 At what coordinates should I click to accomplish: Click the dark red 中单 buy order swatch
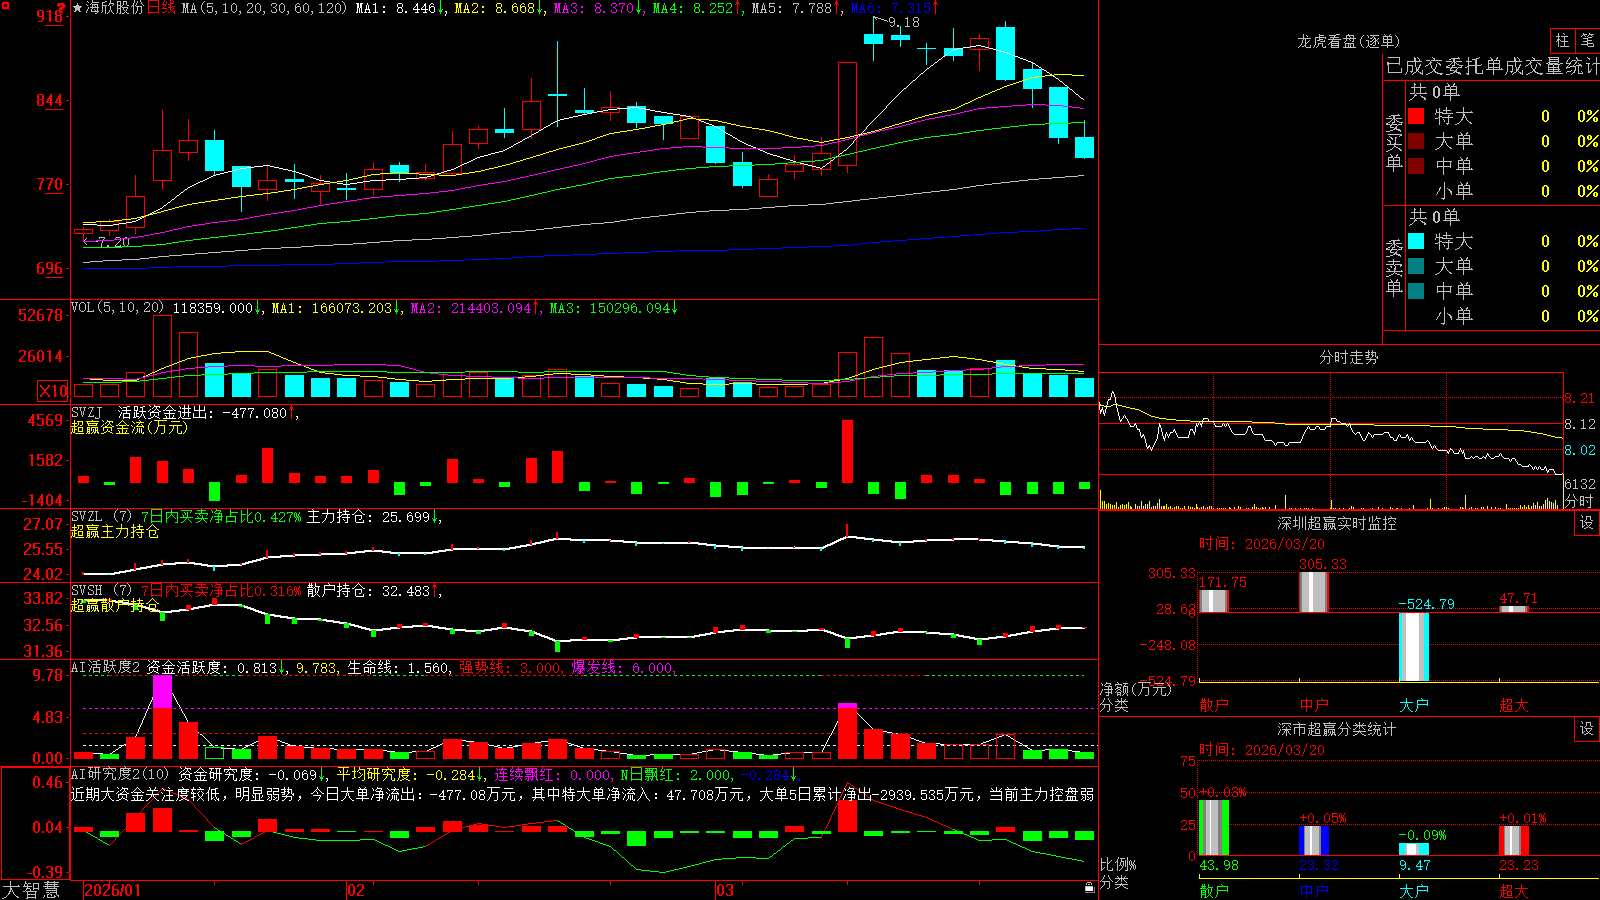1416,166
